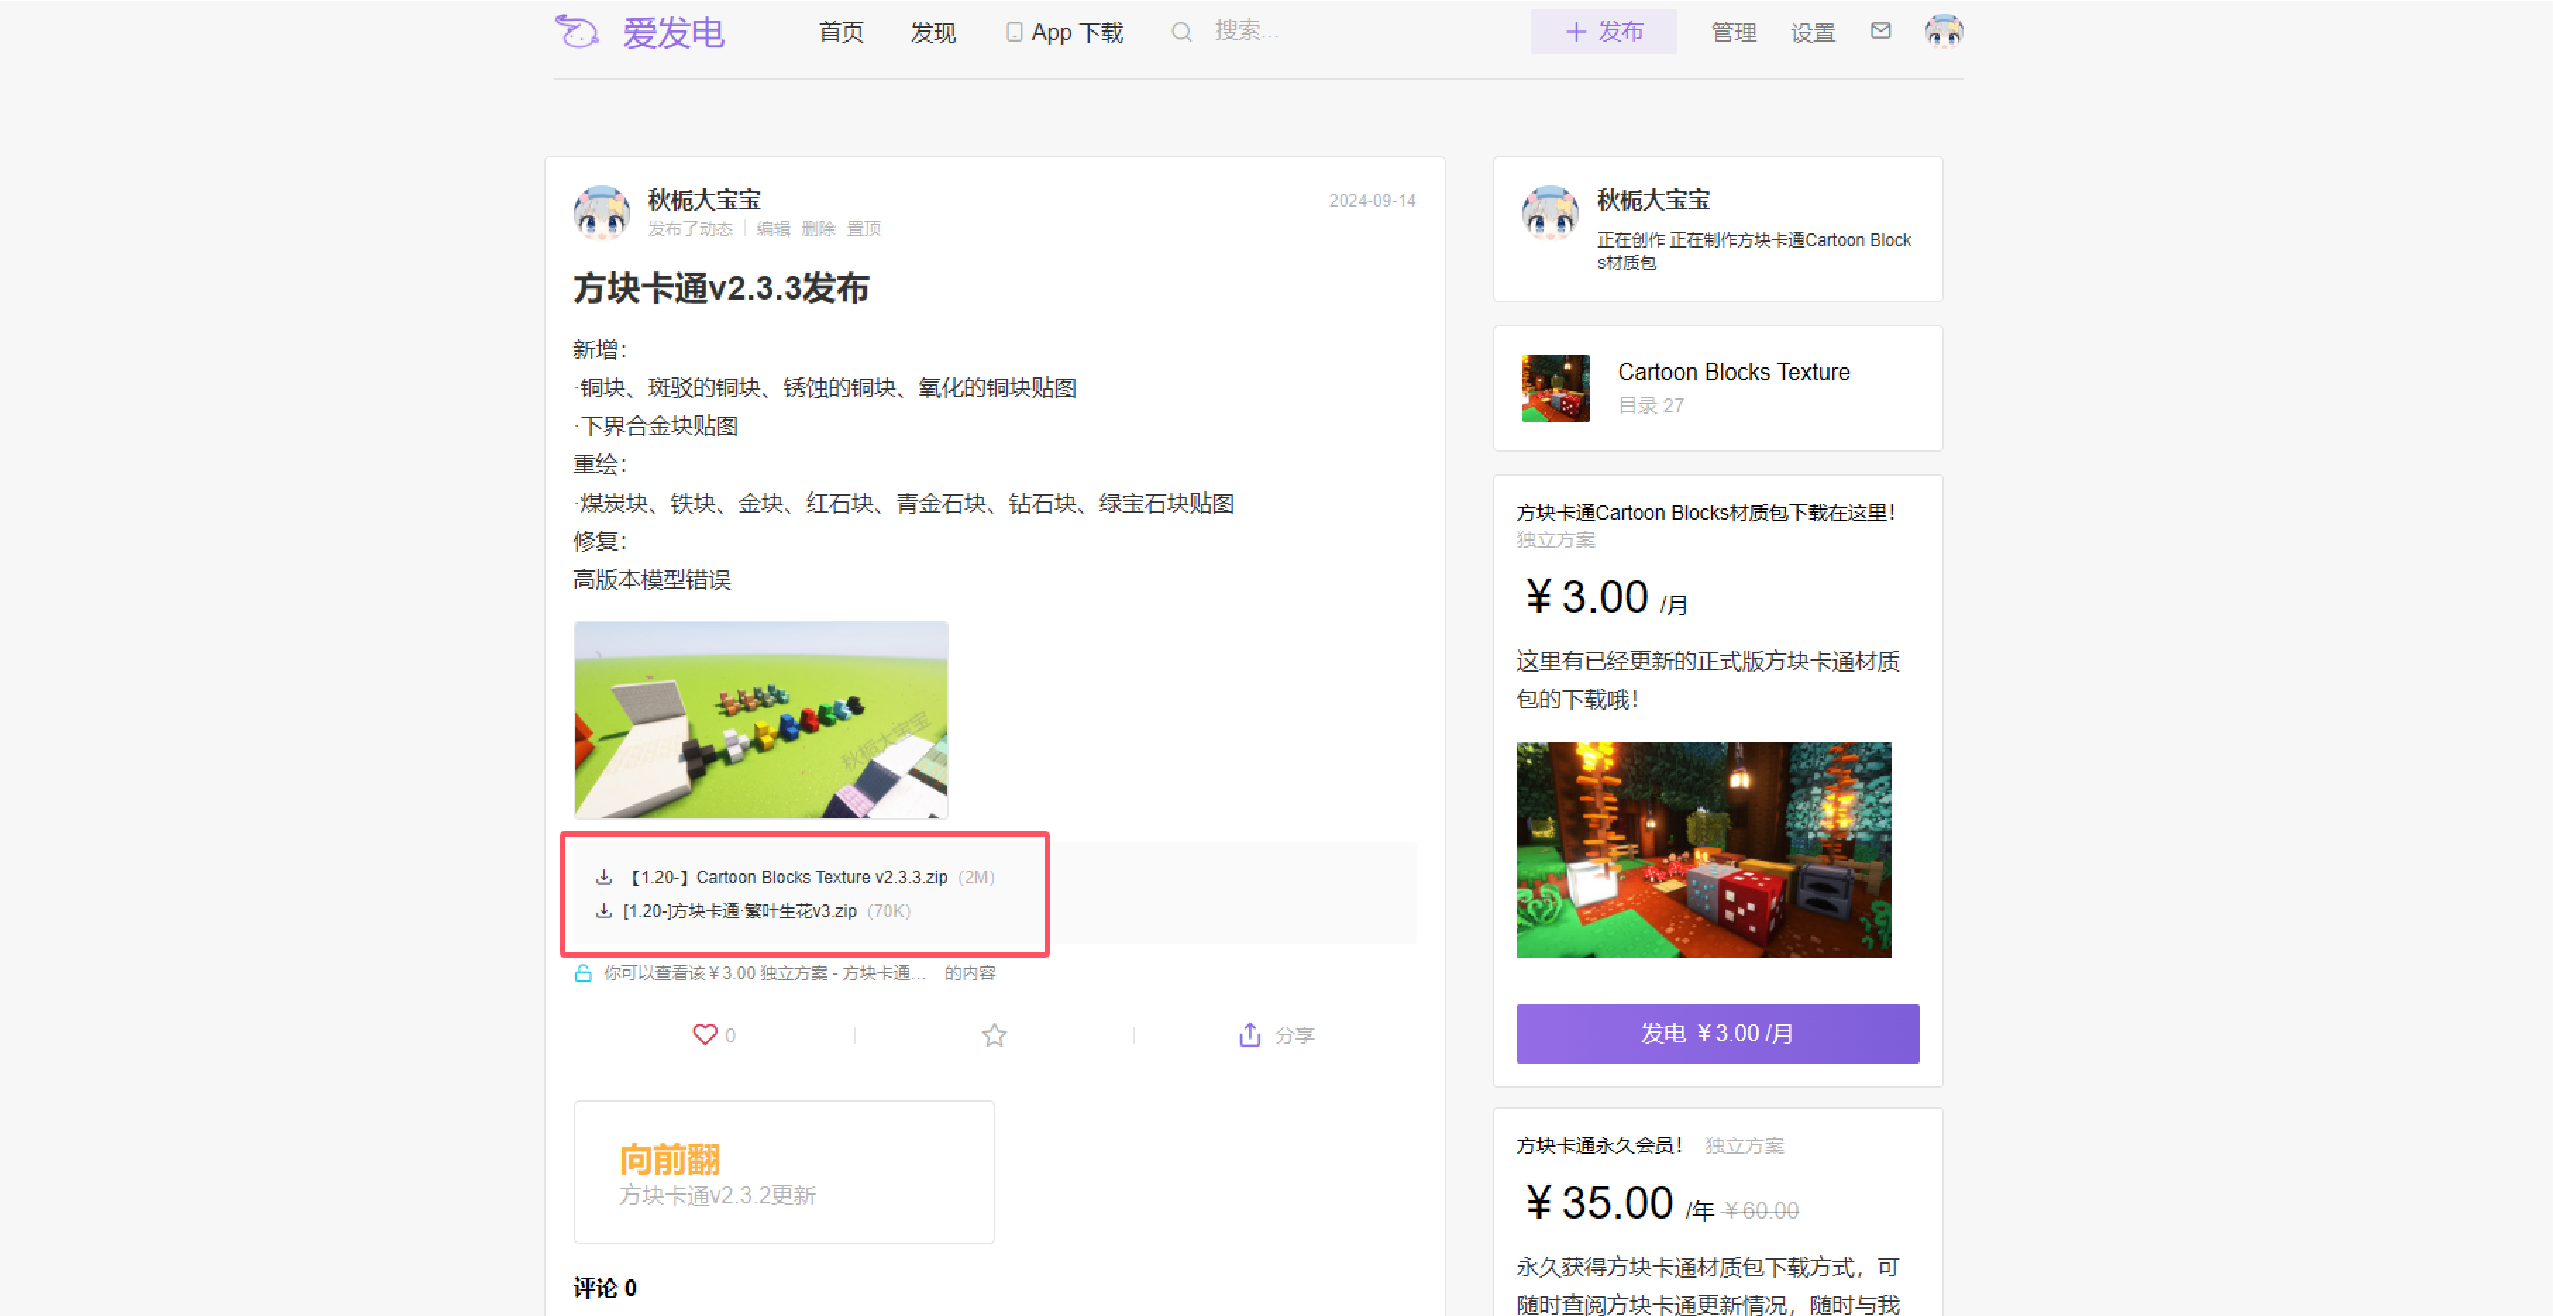Pin the post with 置顶
Image resolution: width=2553 pixels, height=1316 pixels.
[x=864, y=229]
